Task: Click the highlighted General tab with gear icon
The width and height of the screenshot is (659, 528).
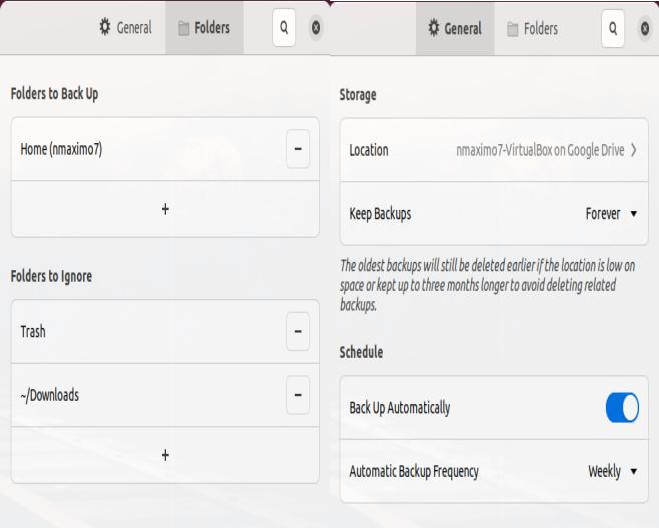Action: pyautogui.click(x=455, y=29)
